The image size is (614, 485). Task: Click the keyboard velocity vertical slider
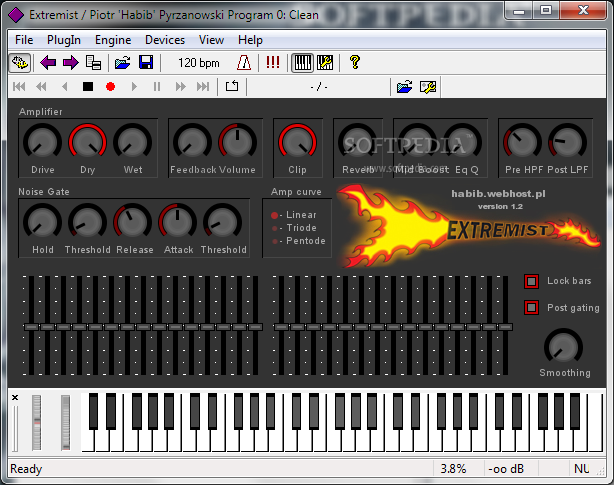coord(15,429)
